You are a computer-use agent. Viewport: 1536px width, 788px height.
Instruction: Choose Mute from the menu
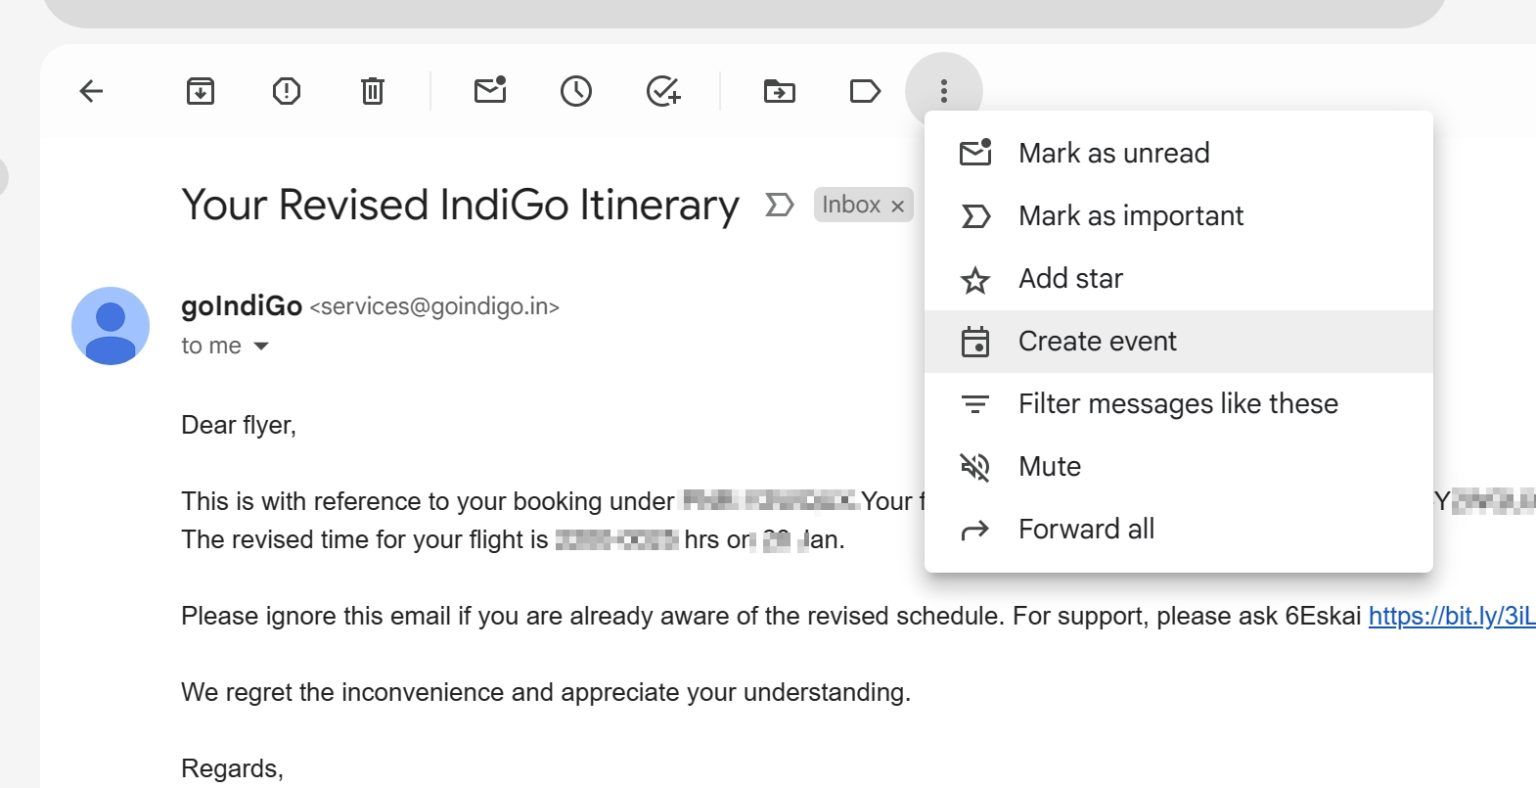pyautogui.click(x=1179, y=467)
